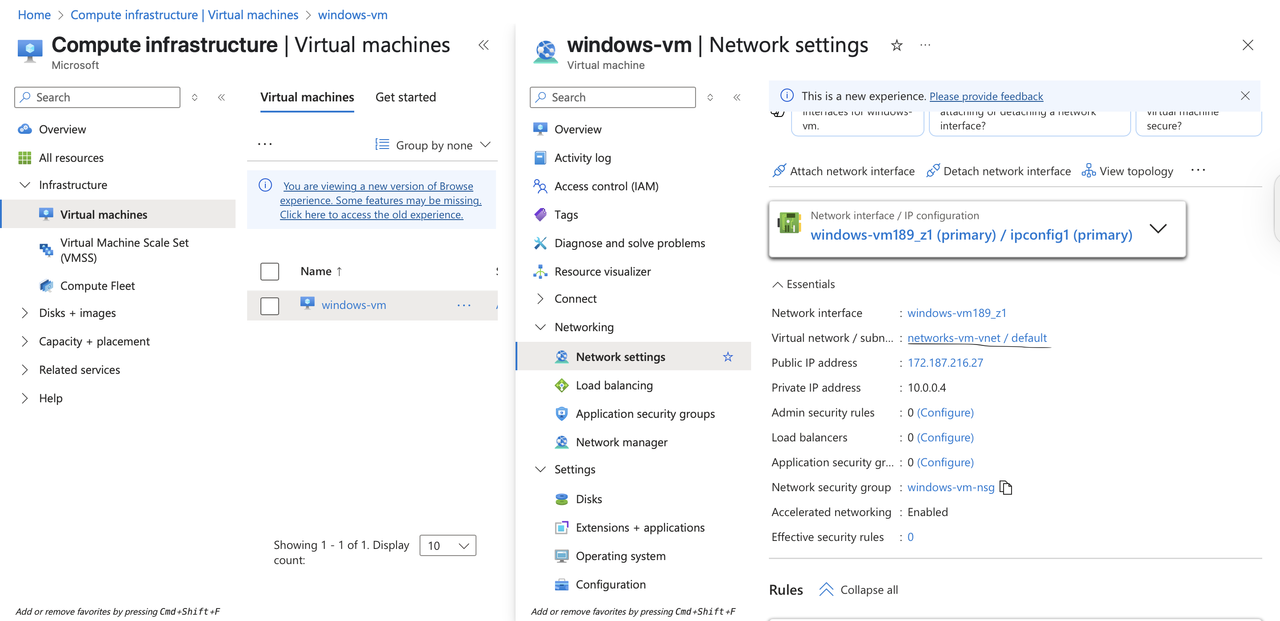Collapse the Compute infrastructure pane with double chevron

point(484,45)
